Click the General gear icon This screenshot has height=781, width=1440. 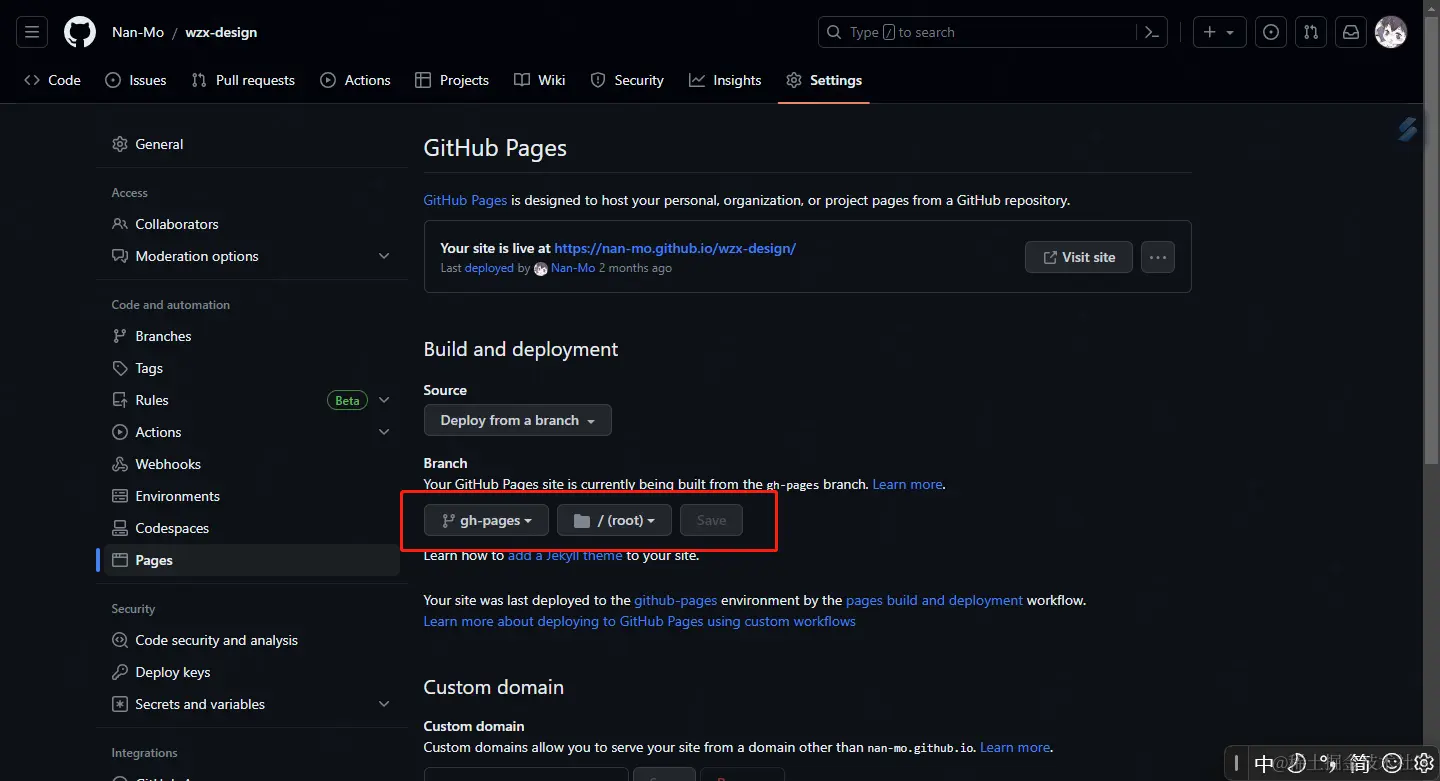(120, 144)
